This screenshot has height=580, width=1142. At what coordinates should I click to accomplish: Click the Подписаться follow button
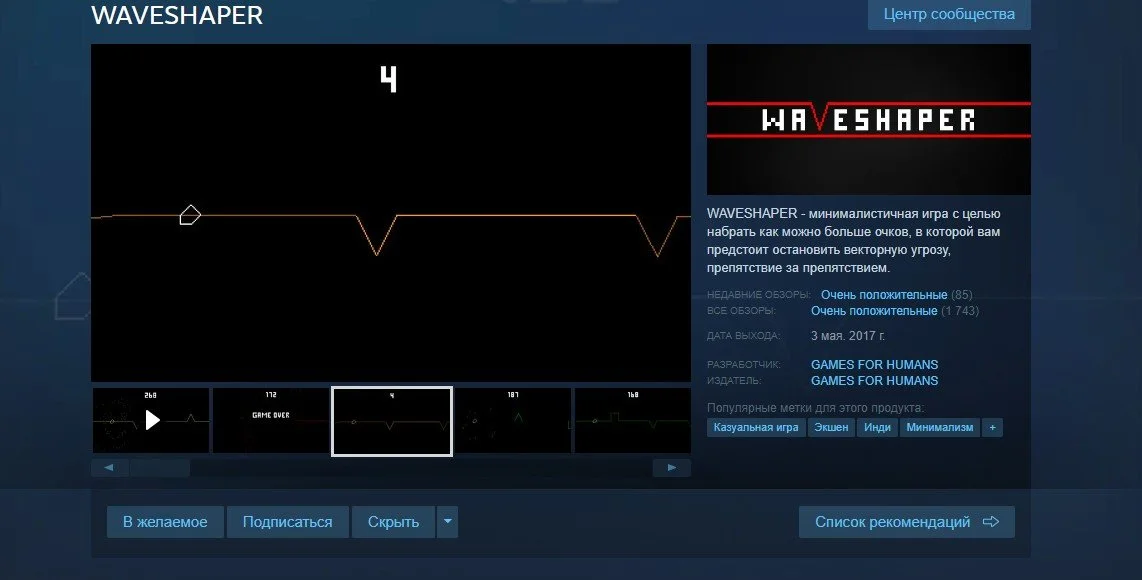pos(288,522)
